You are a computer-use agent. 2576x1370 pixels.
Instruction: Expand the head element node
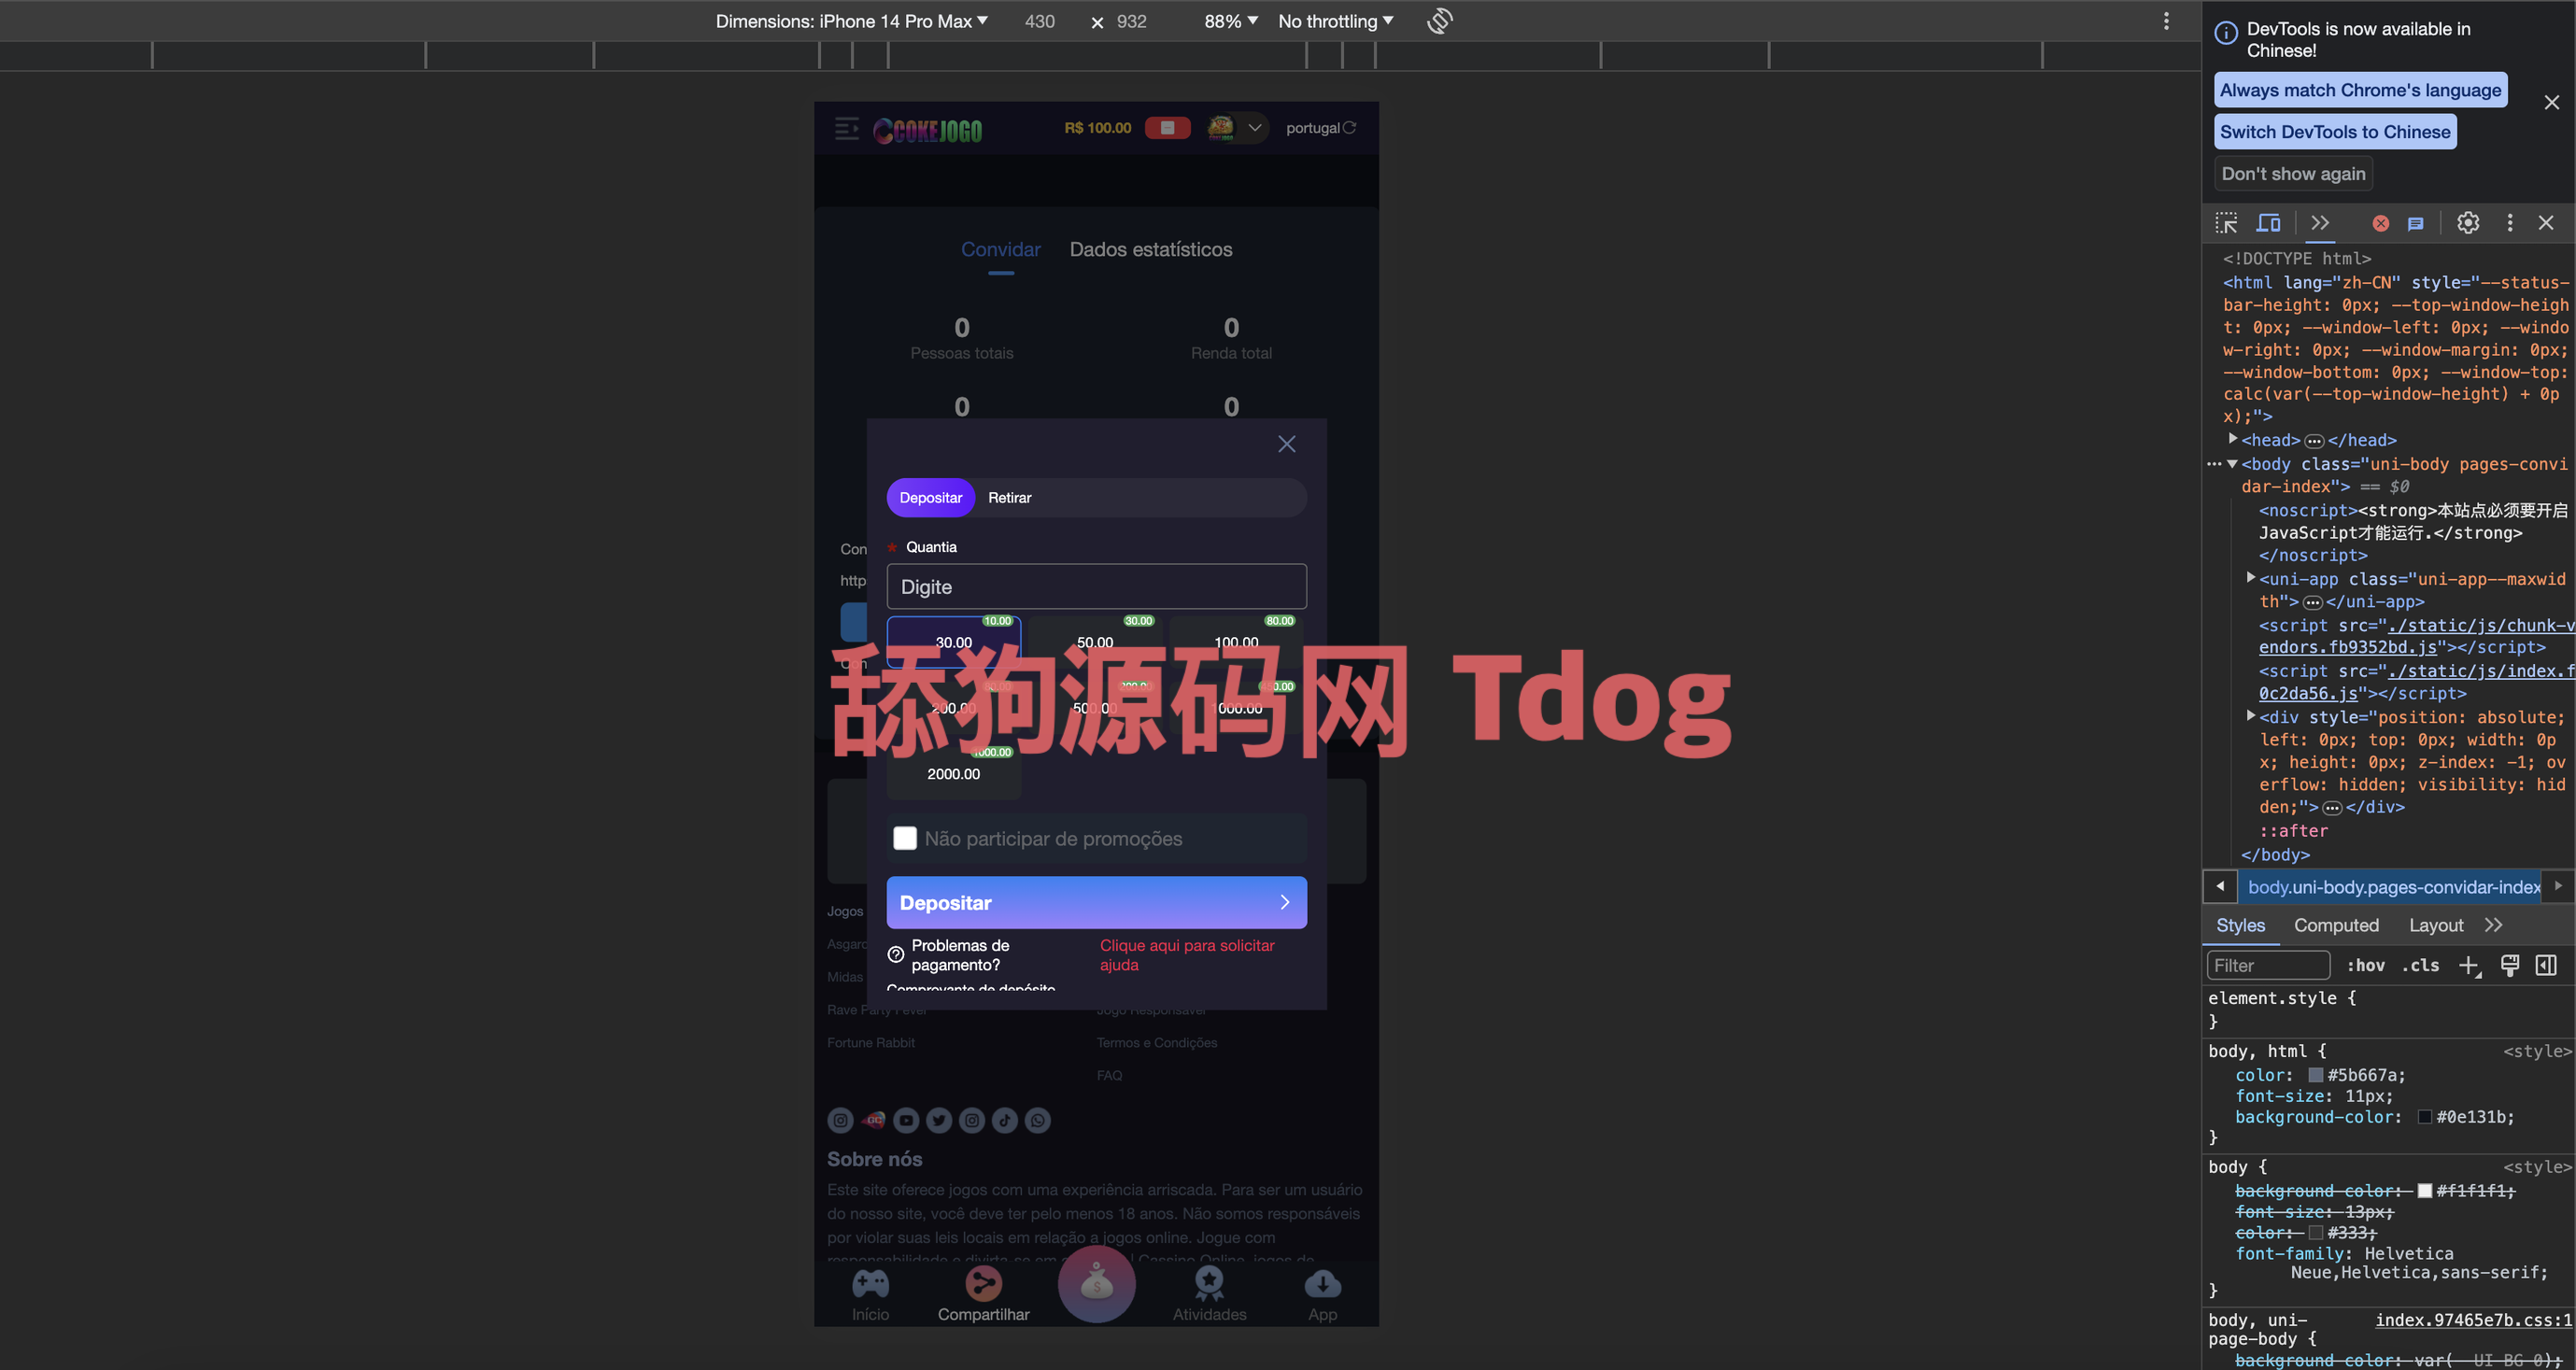tap(2233, 439)
